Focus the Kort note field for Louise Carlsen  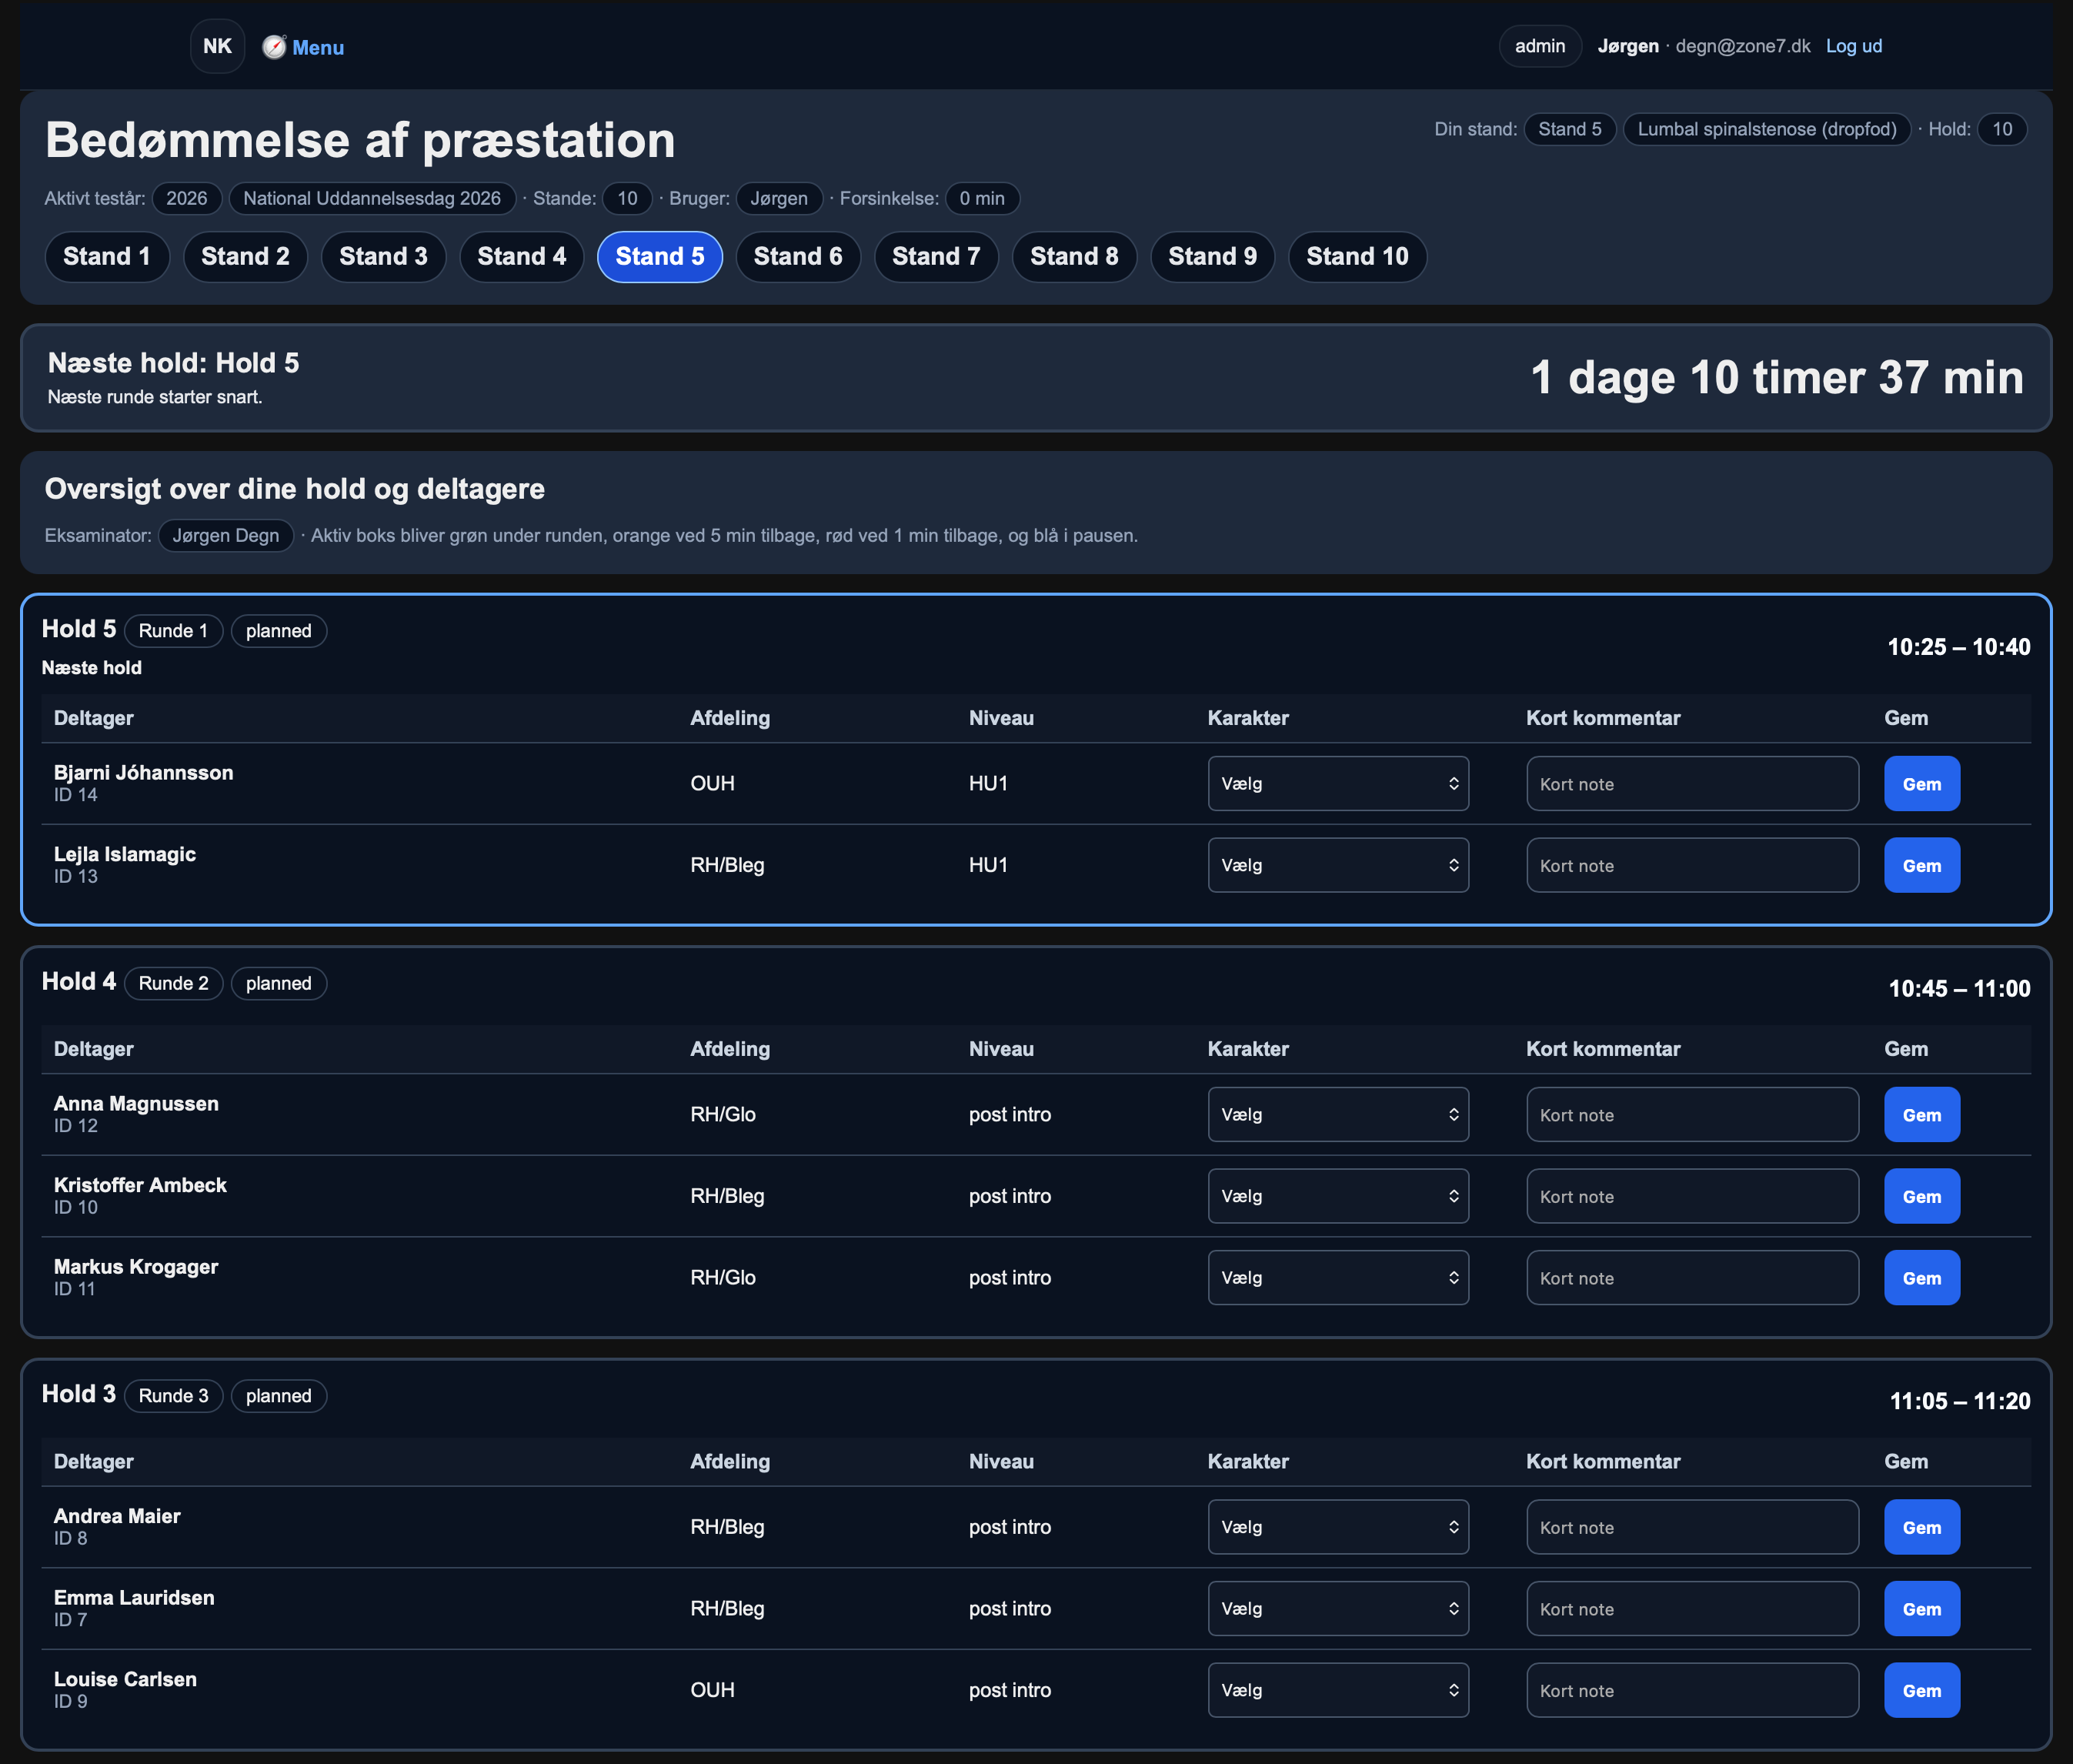pyautogui.click(x=1692, y=1690)
